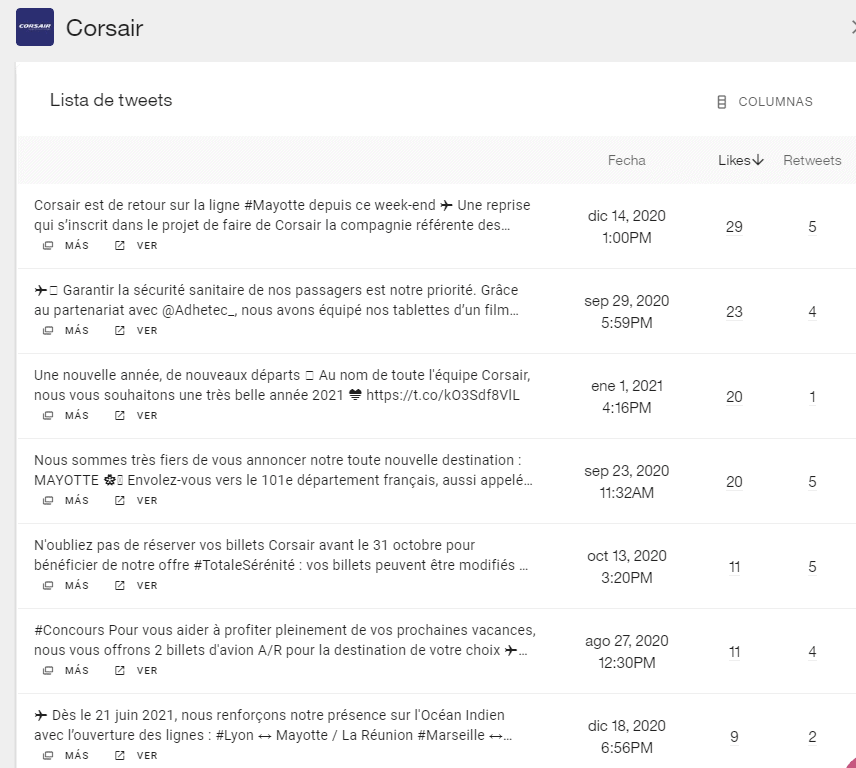Select tweet text 'Garantir la sécurité sanitaire de nos passagers'
The image size is (856, 768).
212,290
